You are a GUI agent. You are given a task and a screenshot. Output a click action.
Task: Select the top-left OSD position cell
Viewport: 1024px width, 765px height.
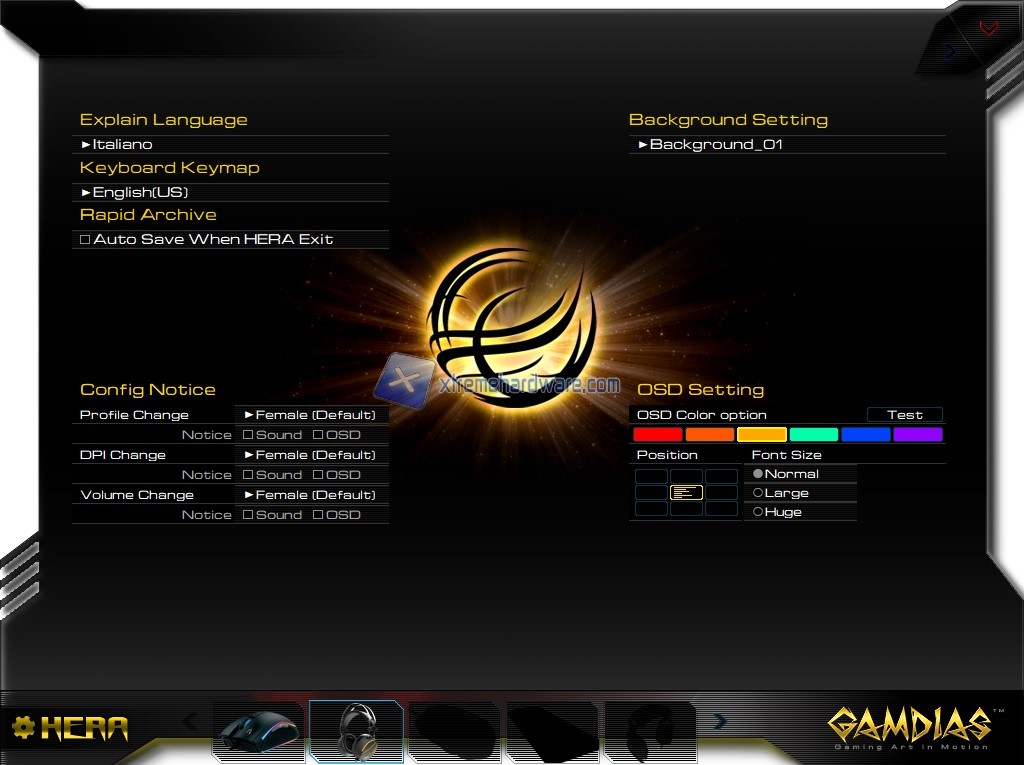(652, 476)
